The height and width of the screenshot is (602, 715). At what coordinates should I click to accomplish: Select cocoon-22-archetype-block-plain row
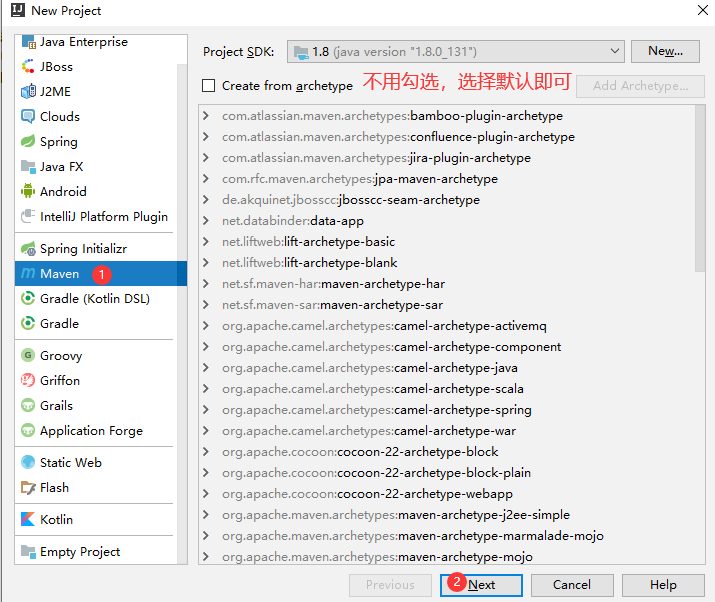pos(447,472)
